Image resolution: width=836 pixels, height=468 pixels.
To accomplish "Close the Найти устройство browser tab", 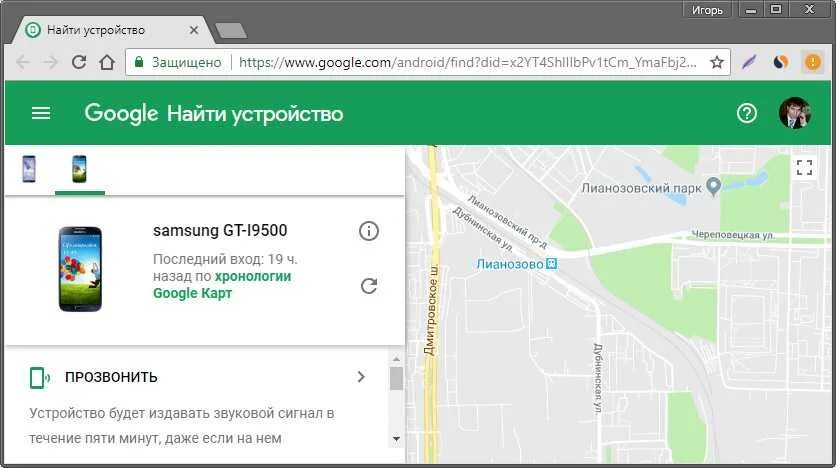I will [194, 30].
